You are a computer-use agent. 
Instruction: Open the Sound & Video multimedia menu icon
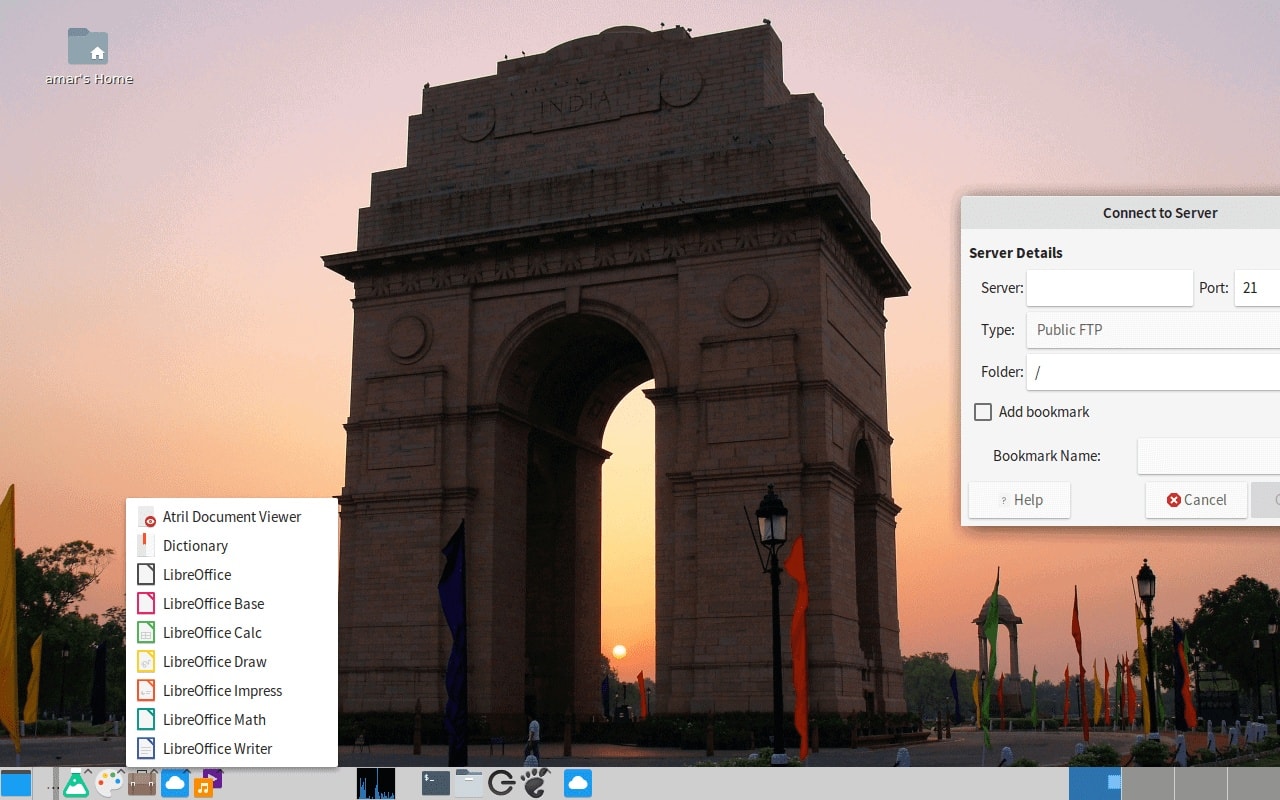tap(208, 783)
